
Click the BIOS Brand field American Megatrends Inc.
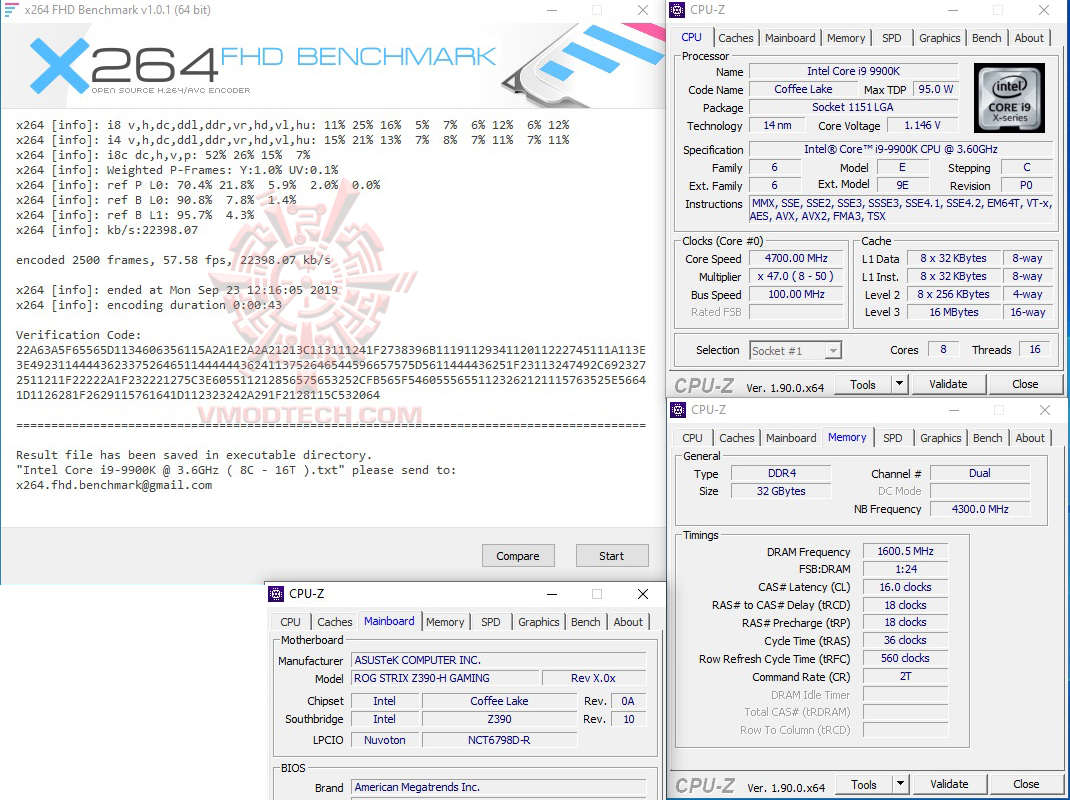tap(498, 787)
